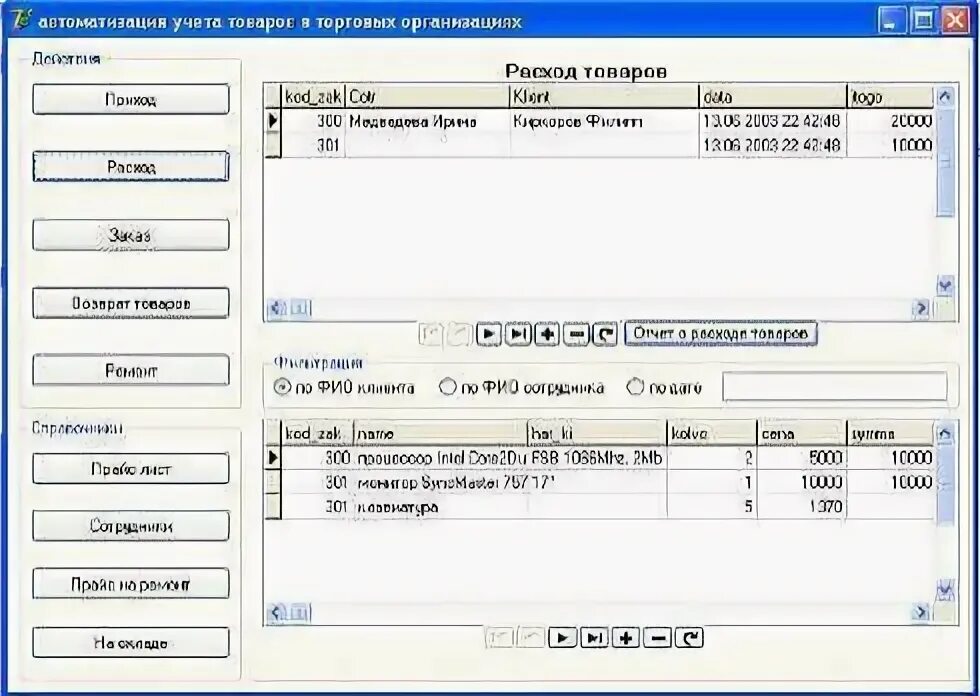Select the itogo cell with 20000
Image resolution: width=980 pixels, height=696 pixels.
[891, 121]
